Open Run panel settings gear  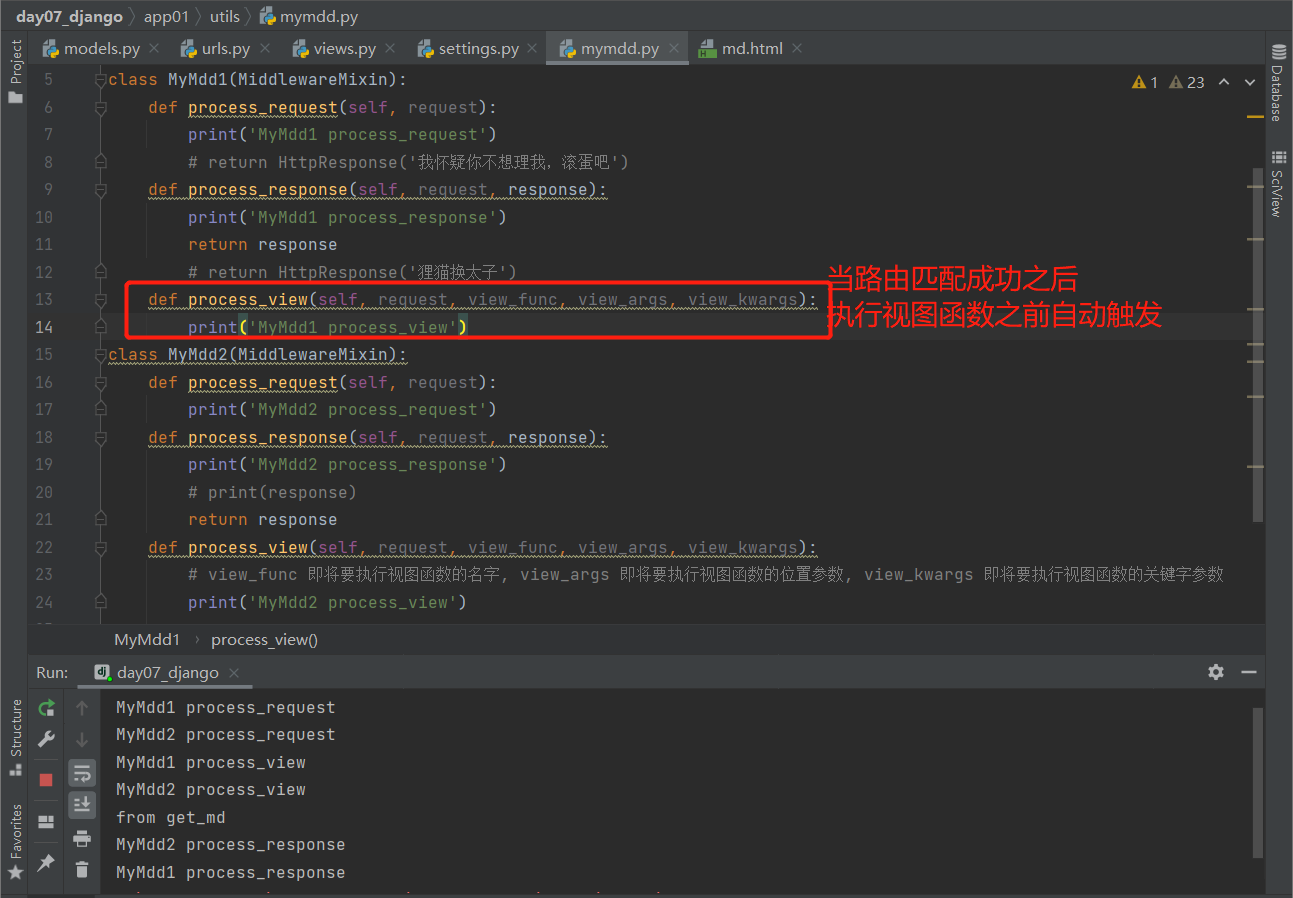(1216, 672)
